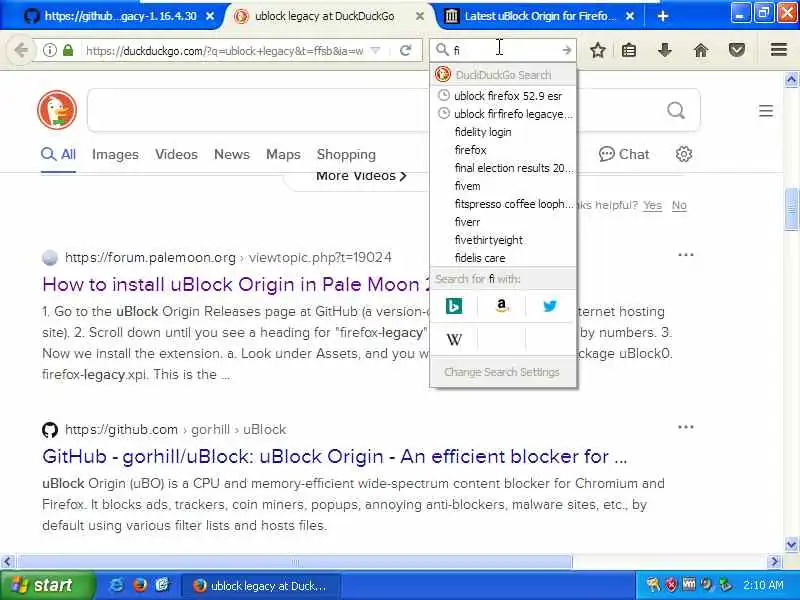Switch to Images results
Screen dimensions: 800x600
(115, 155)
